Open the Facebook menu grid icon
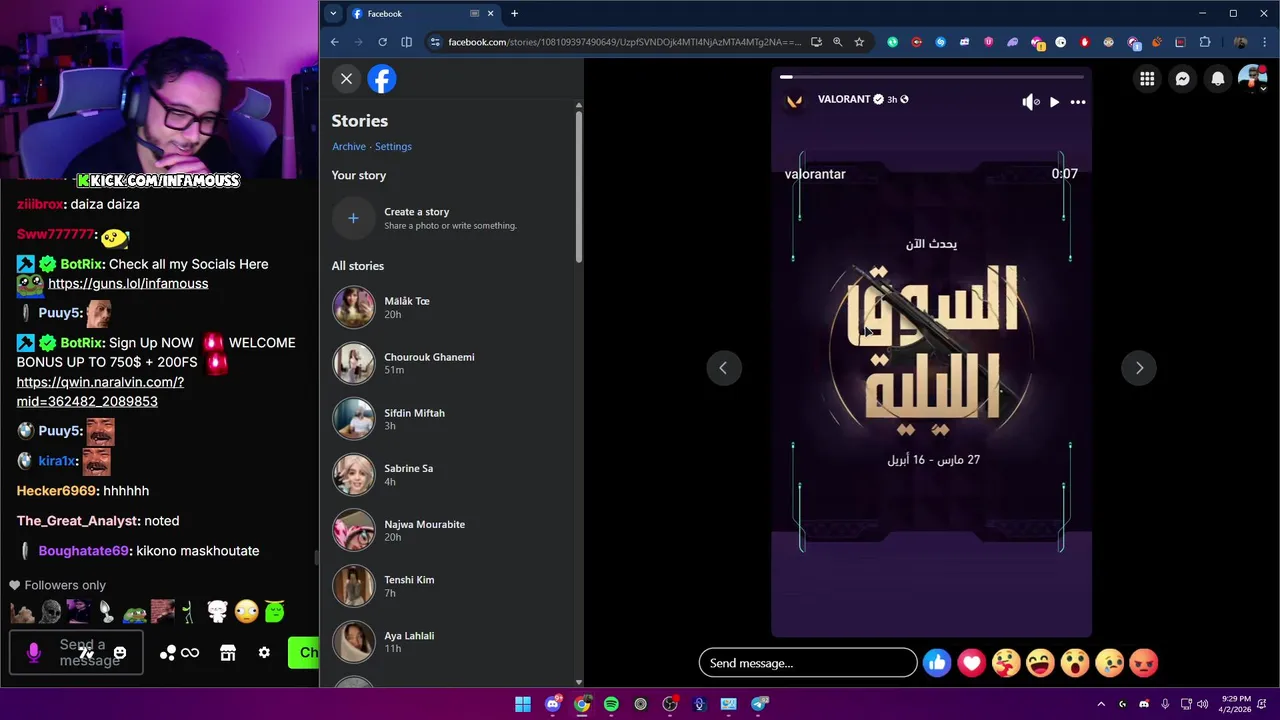1280x720 pixels. pos(1147,79)
